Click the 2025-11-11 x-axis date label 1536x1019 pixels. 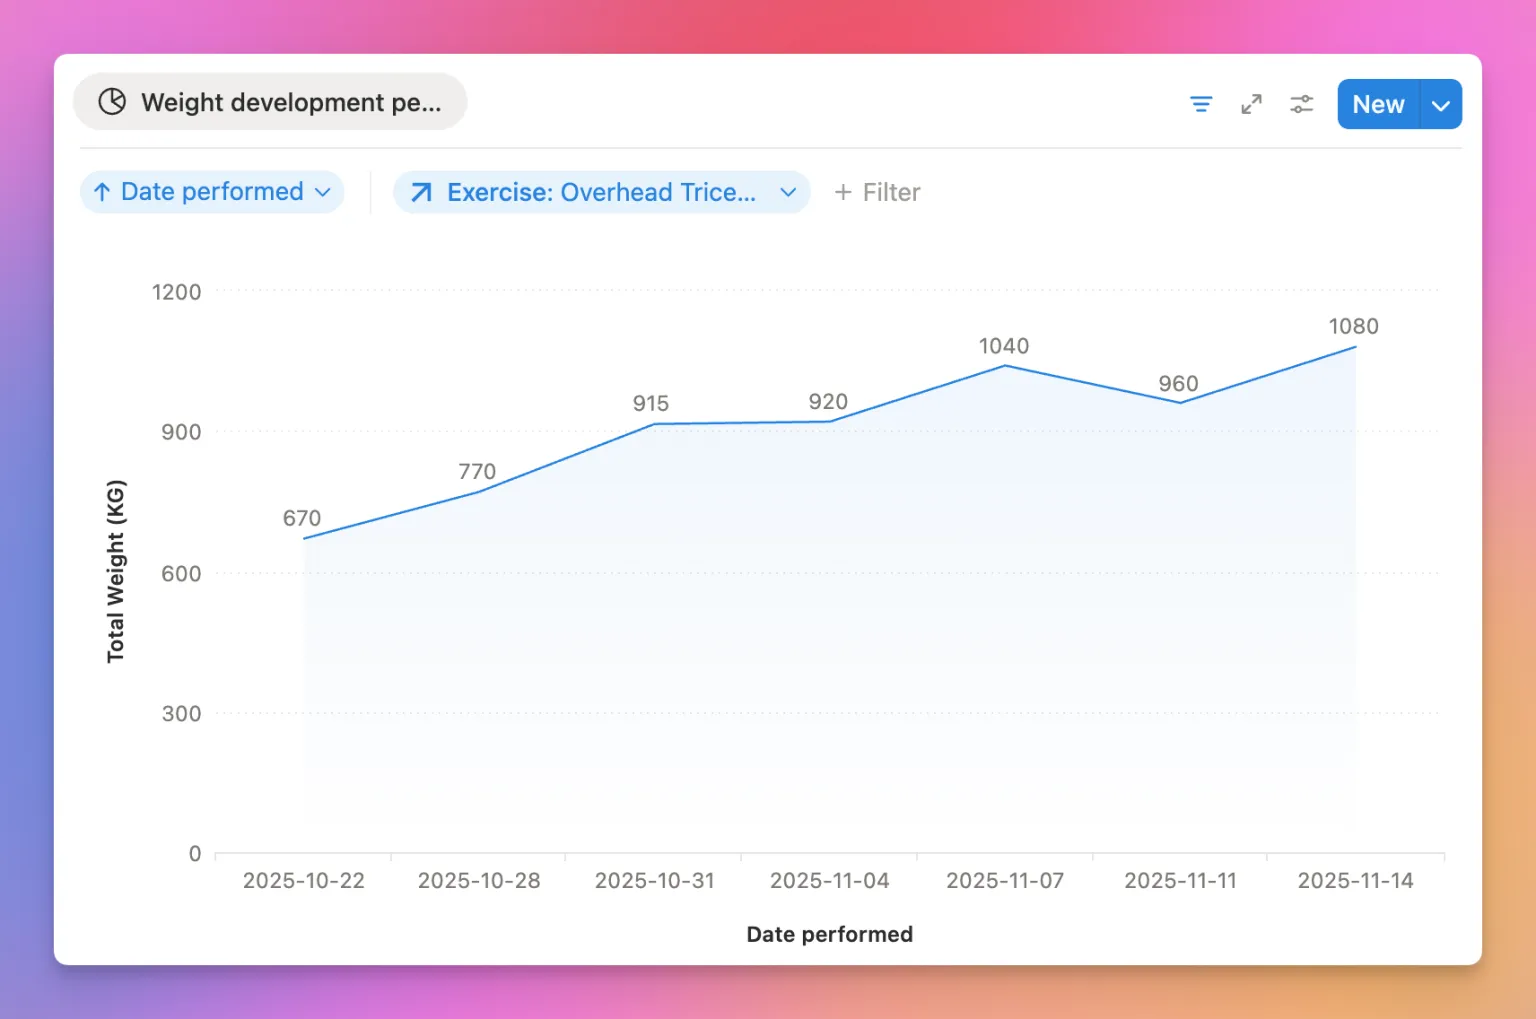coord(1180,881)
